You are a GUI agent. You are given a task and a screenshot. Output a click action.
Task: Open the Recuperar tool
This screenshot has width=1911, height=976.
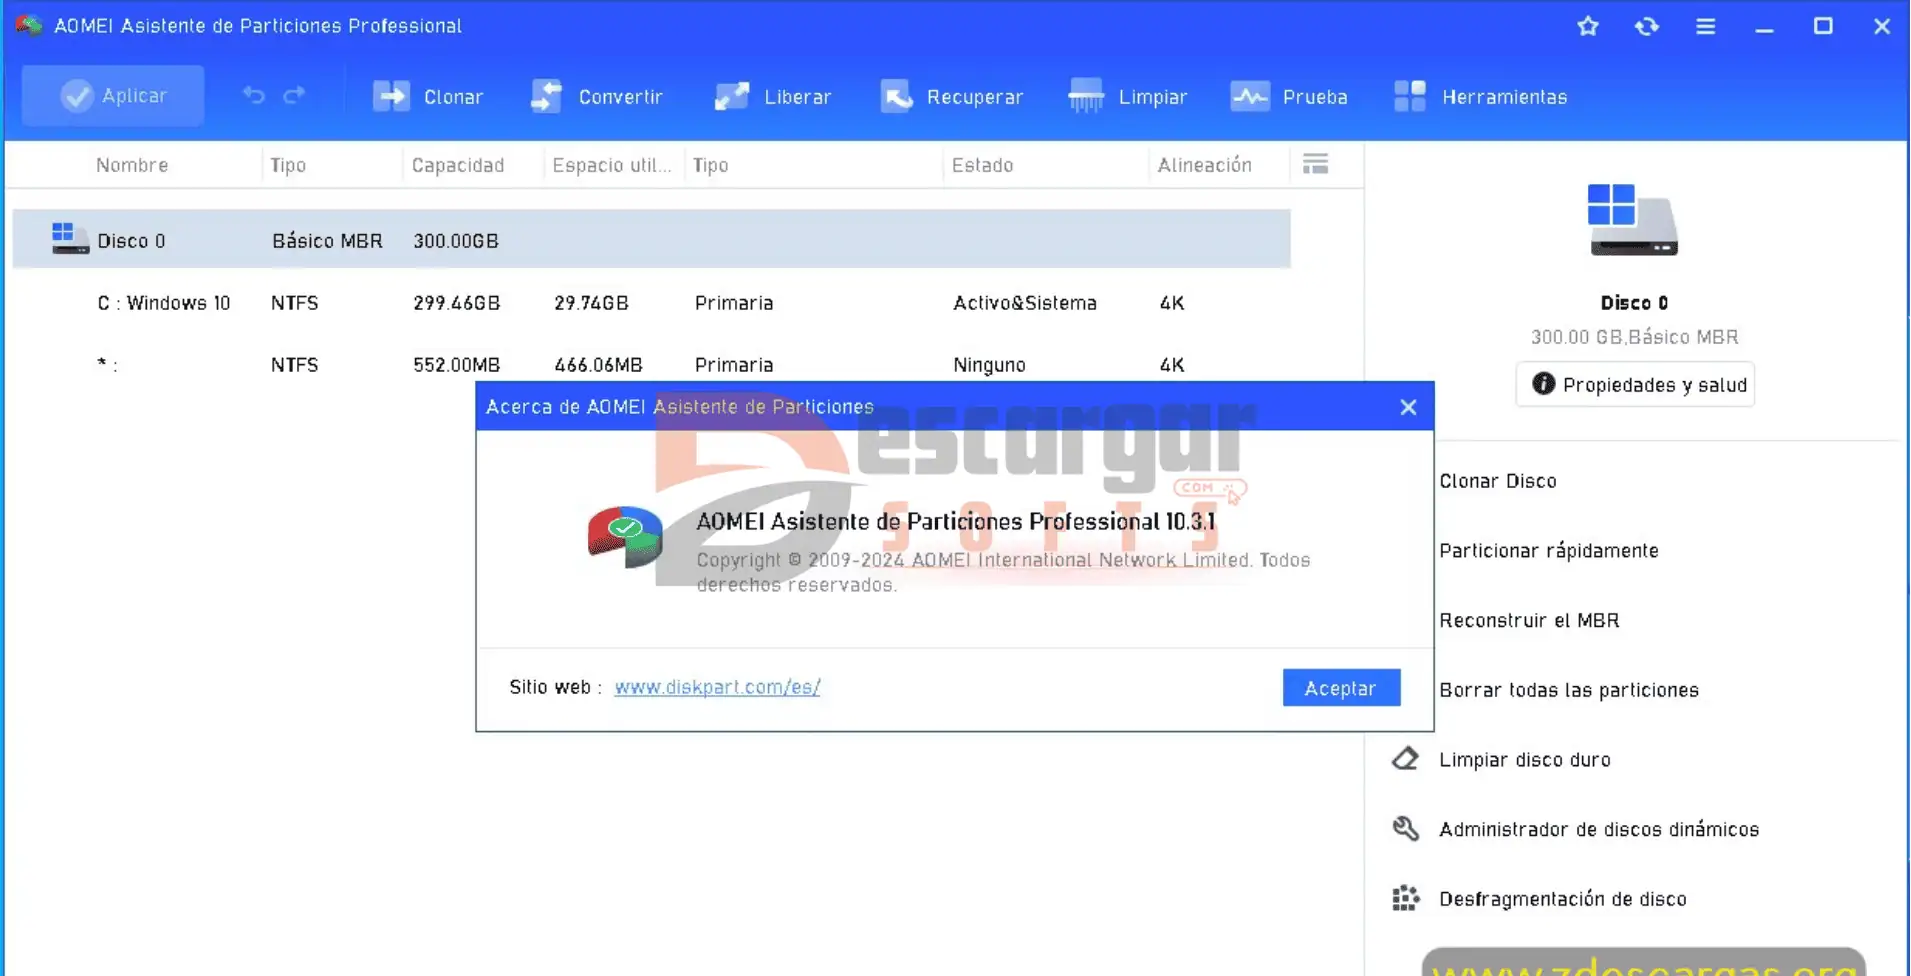point(952,97)
